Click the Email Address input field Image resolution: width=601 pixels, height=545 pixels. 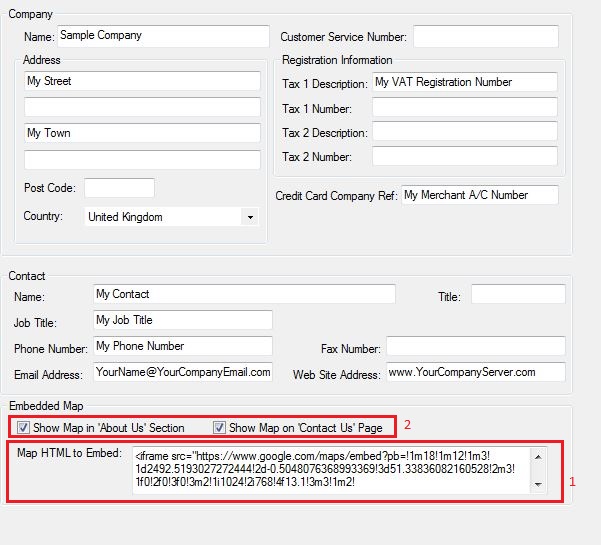(182, 372)
